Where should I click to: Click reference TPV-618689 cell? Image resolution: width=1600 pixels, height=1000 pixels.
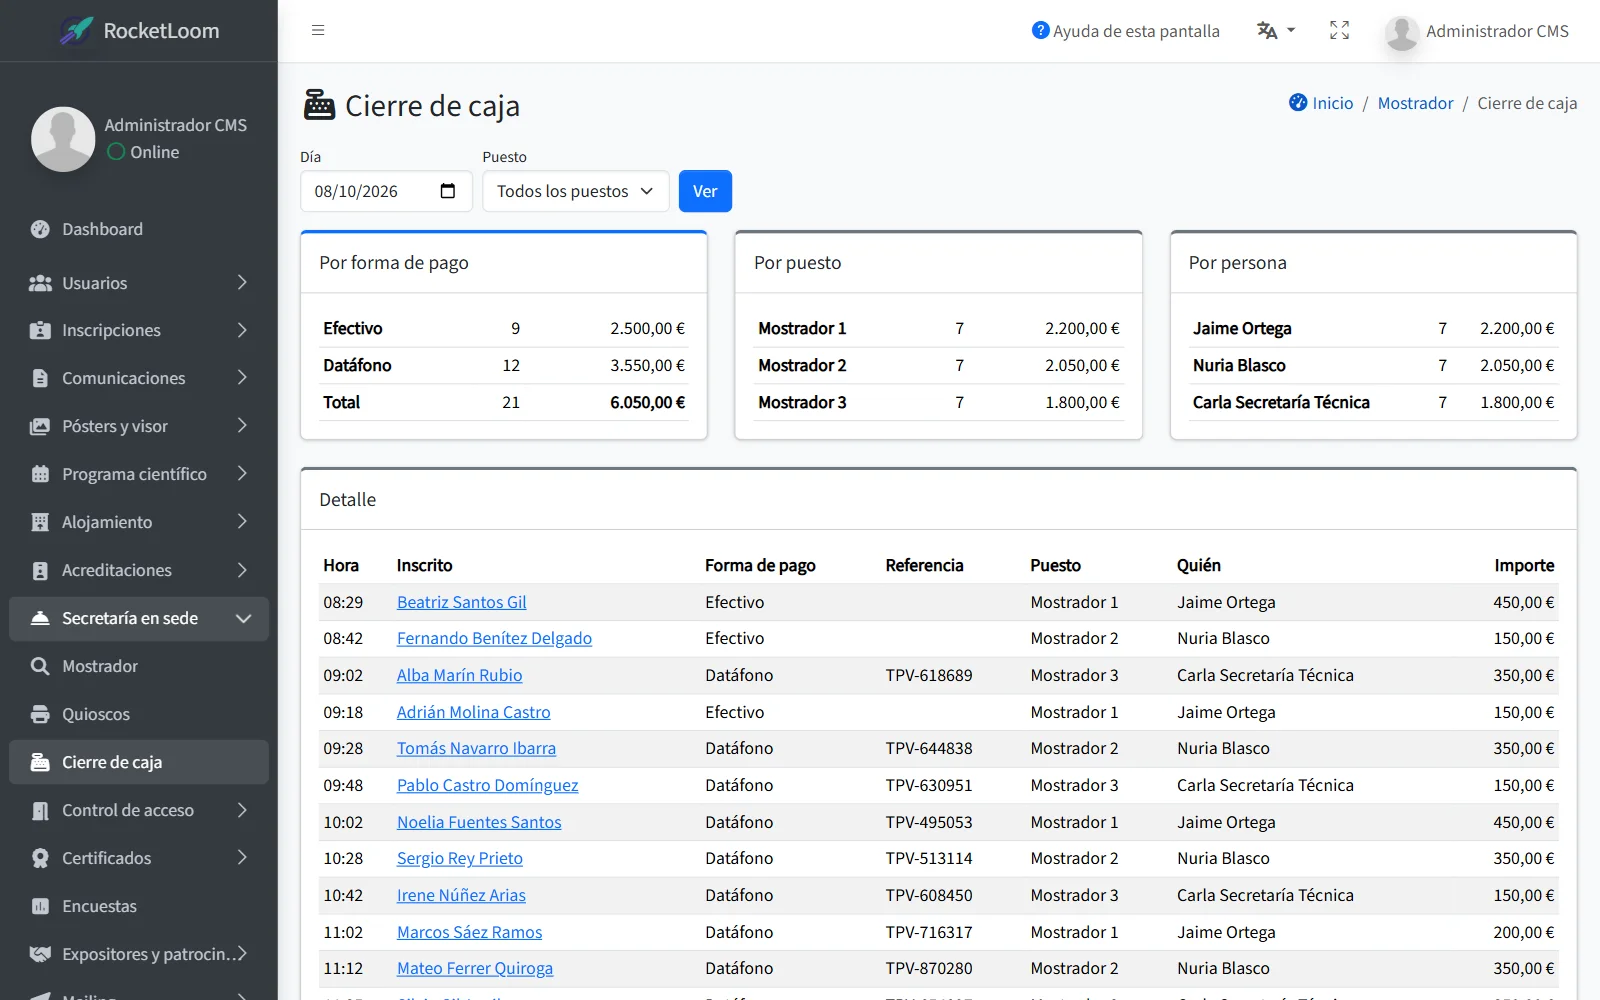tap(928, 675)
